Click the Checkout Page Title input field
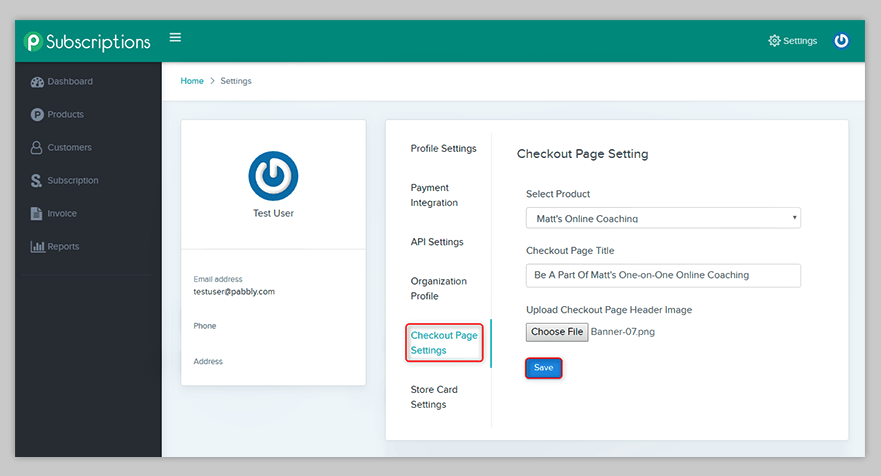 [x=663, y=275]
